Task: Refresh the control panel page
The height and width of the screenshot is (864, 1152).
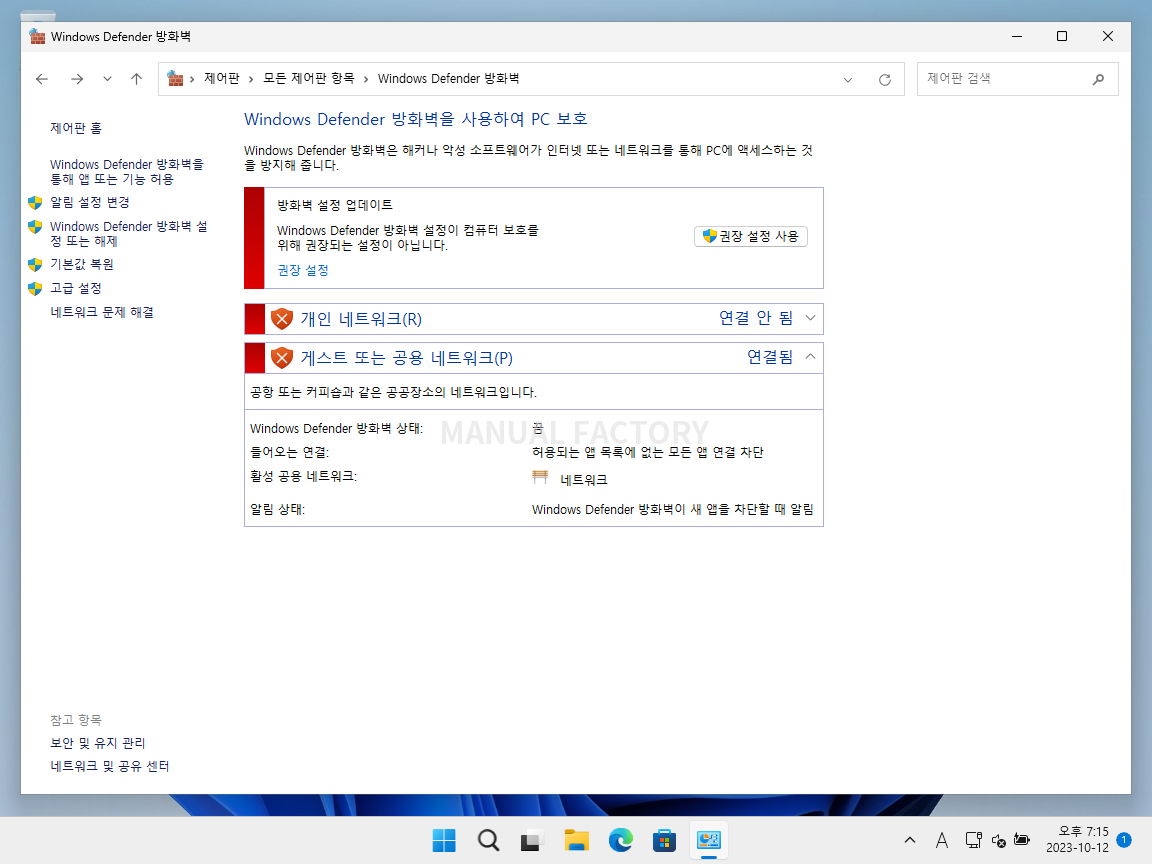Action: click(x=885, y=79)
